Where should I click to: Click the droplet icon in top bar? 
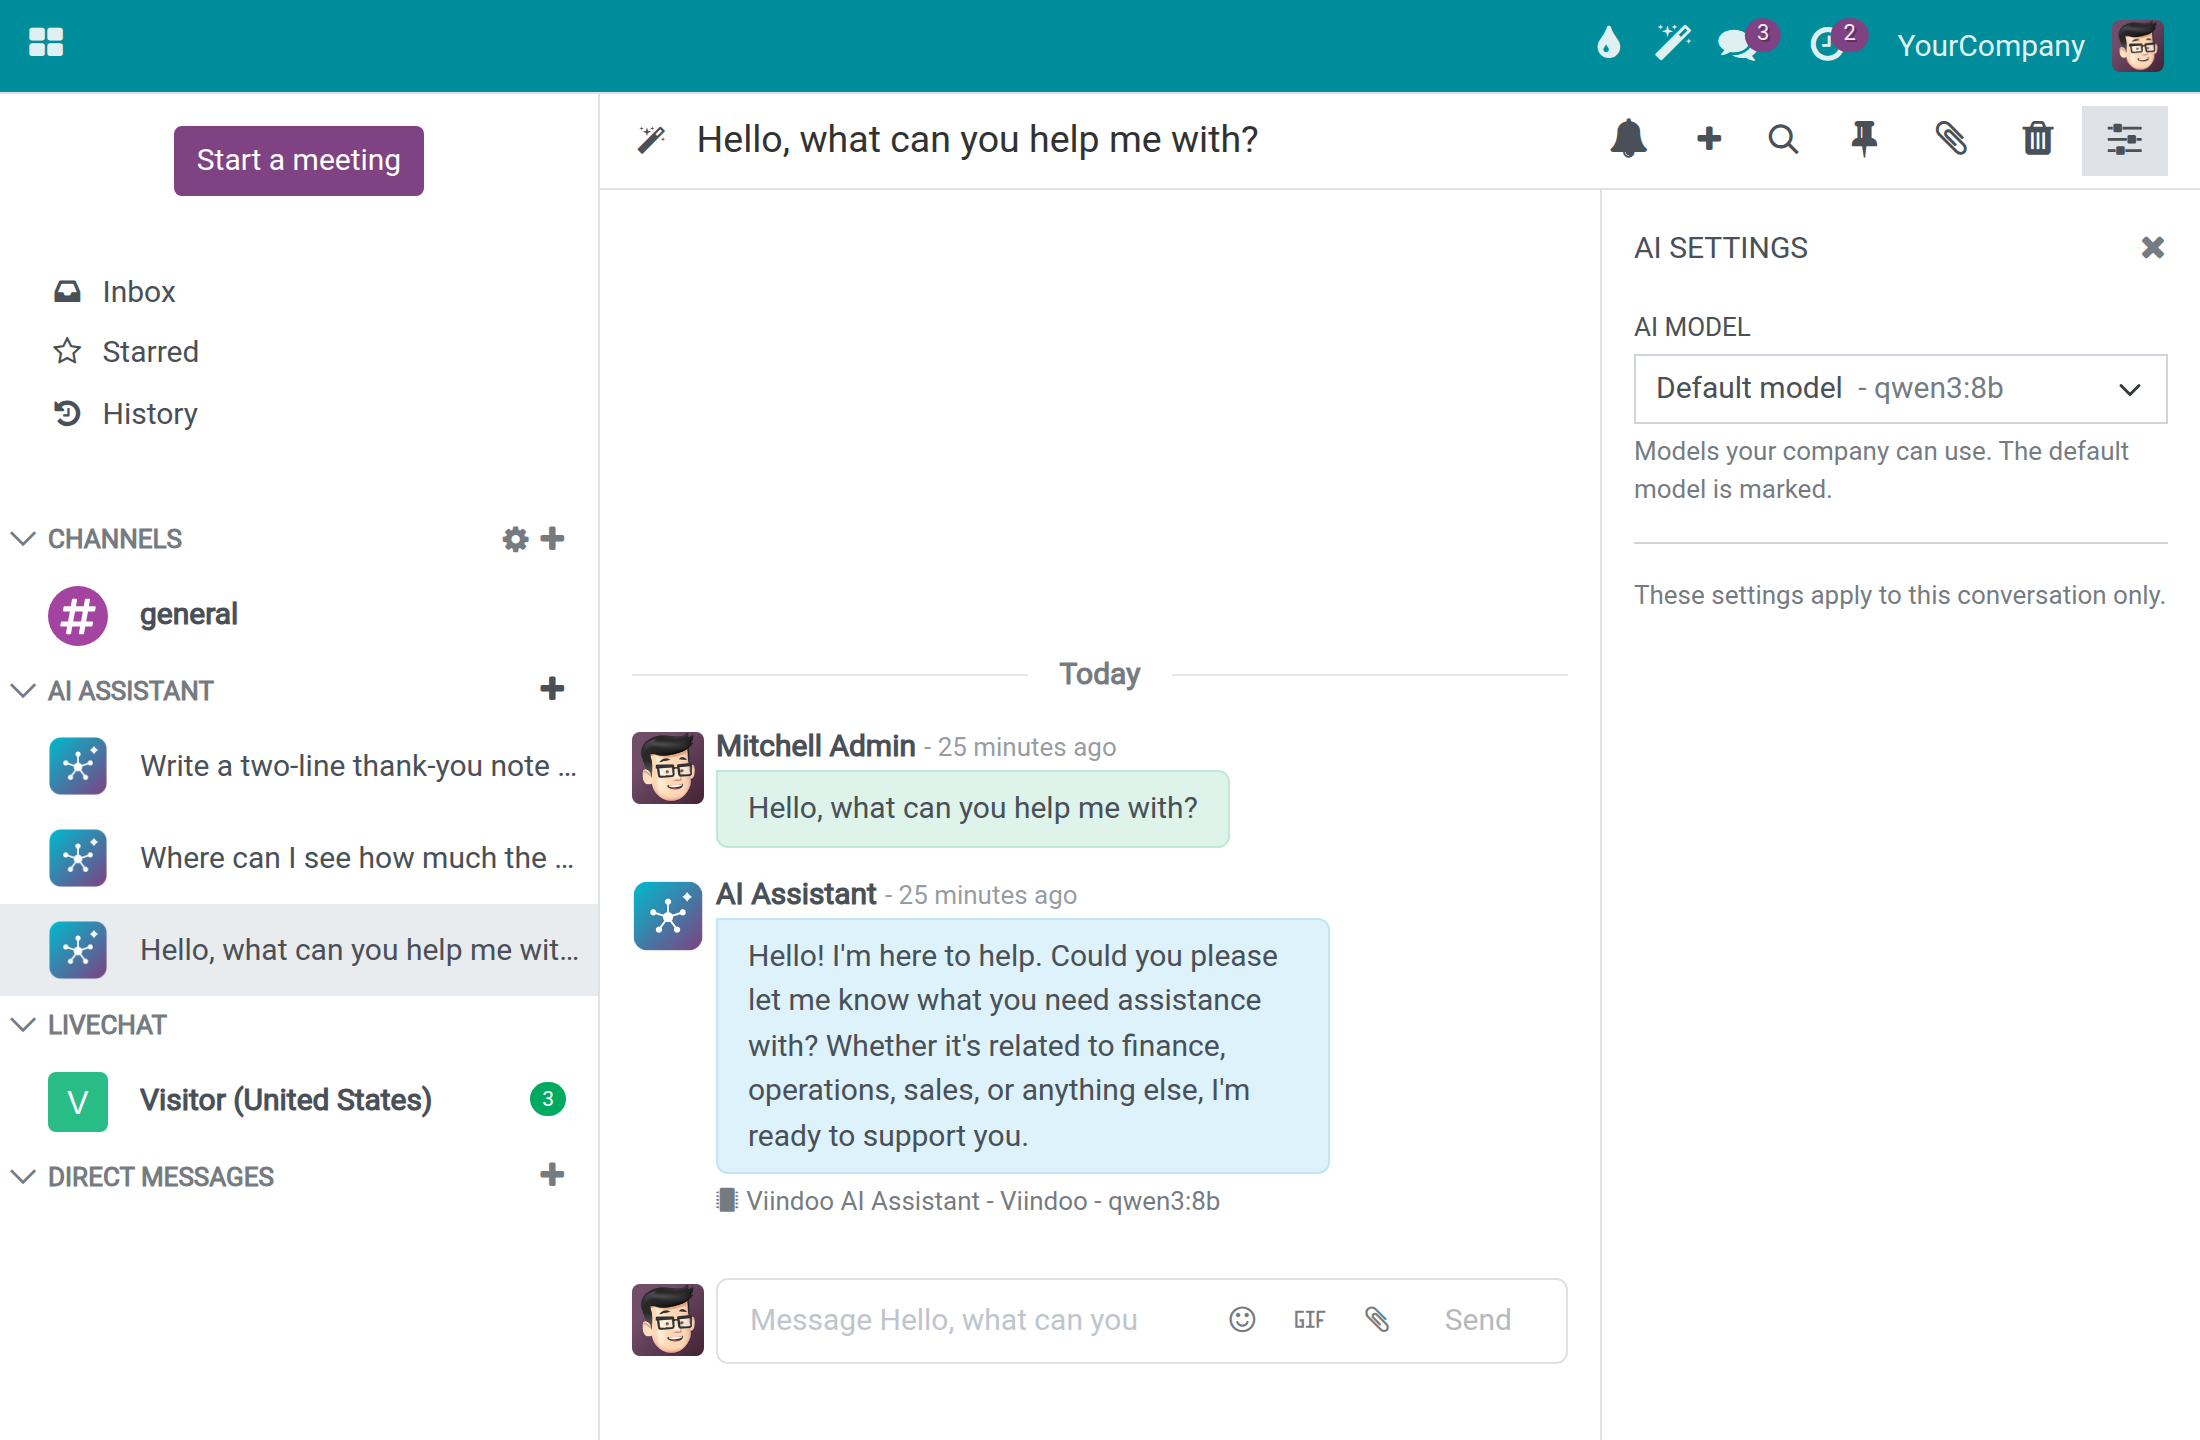1608,44
